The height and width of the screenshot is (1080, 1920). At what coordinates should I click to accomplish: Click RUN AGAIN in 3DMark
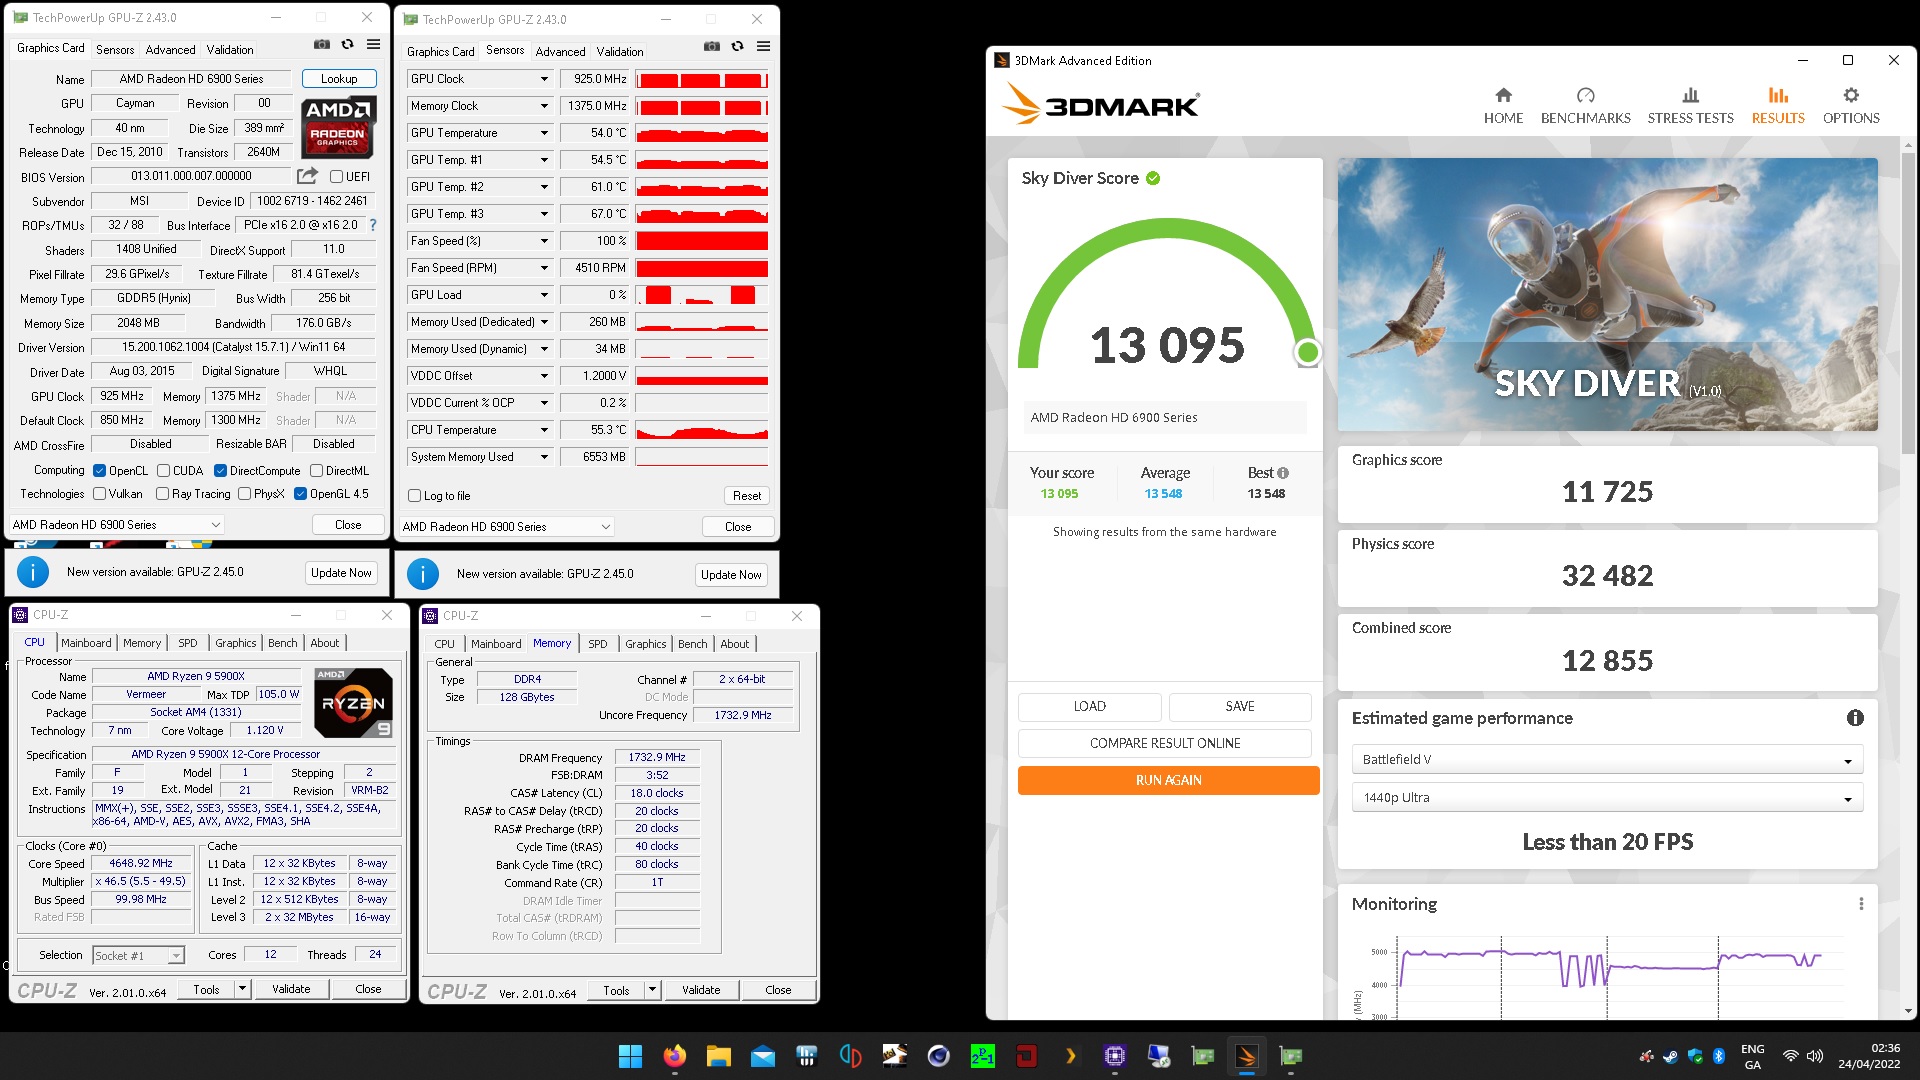pos(1168,780)
